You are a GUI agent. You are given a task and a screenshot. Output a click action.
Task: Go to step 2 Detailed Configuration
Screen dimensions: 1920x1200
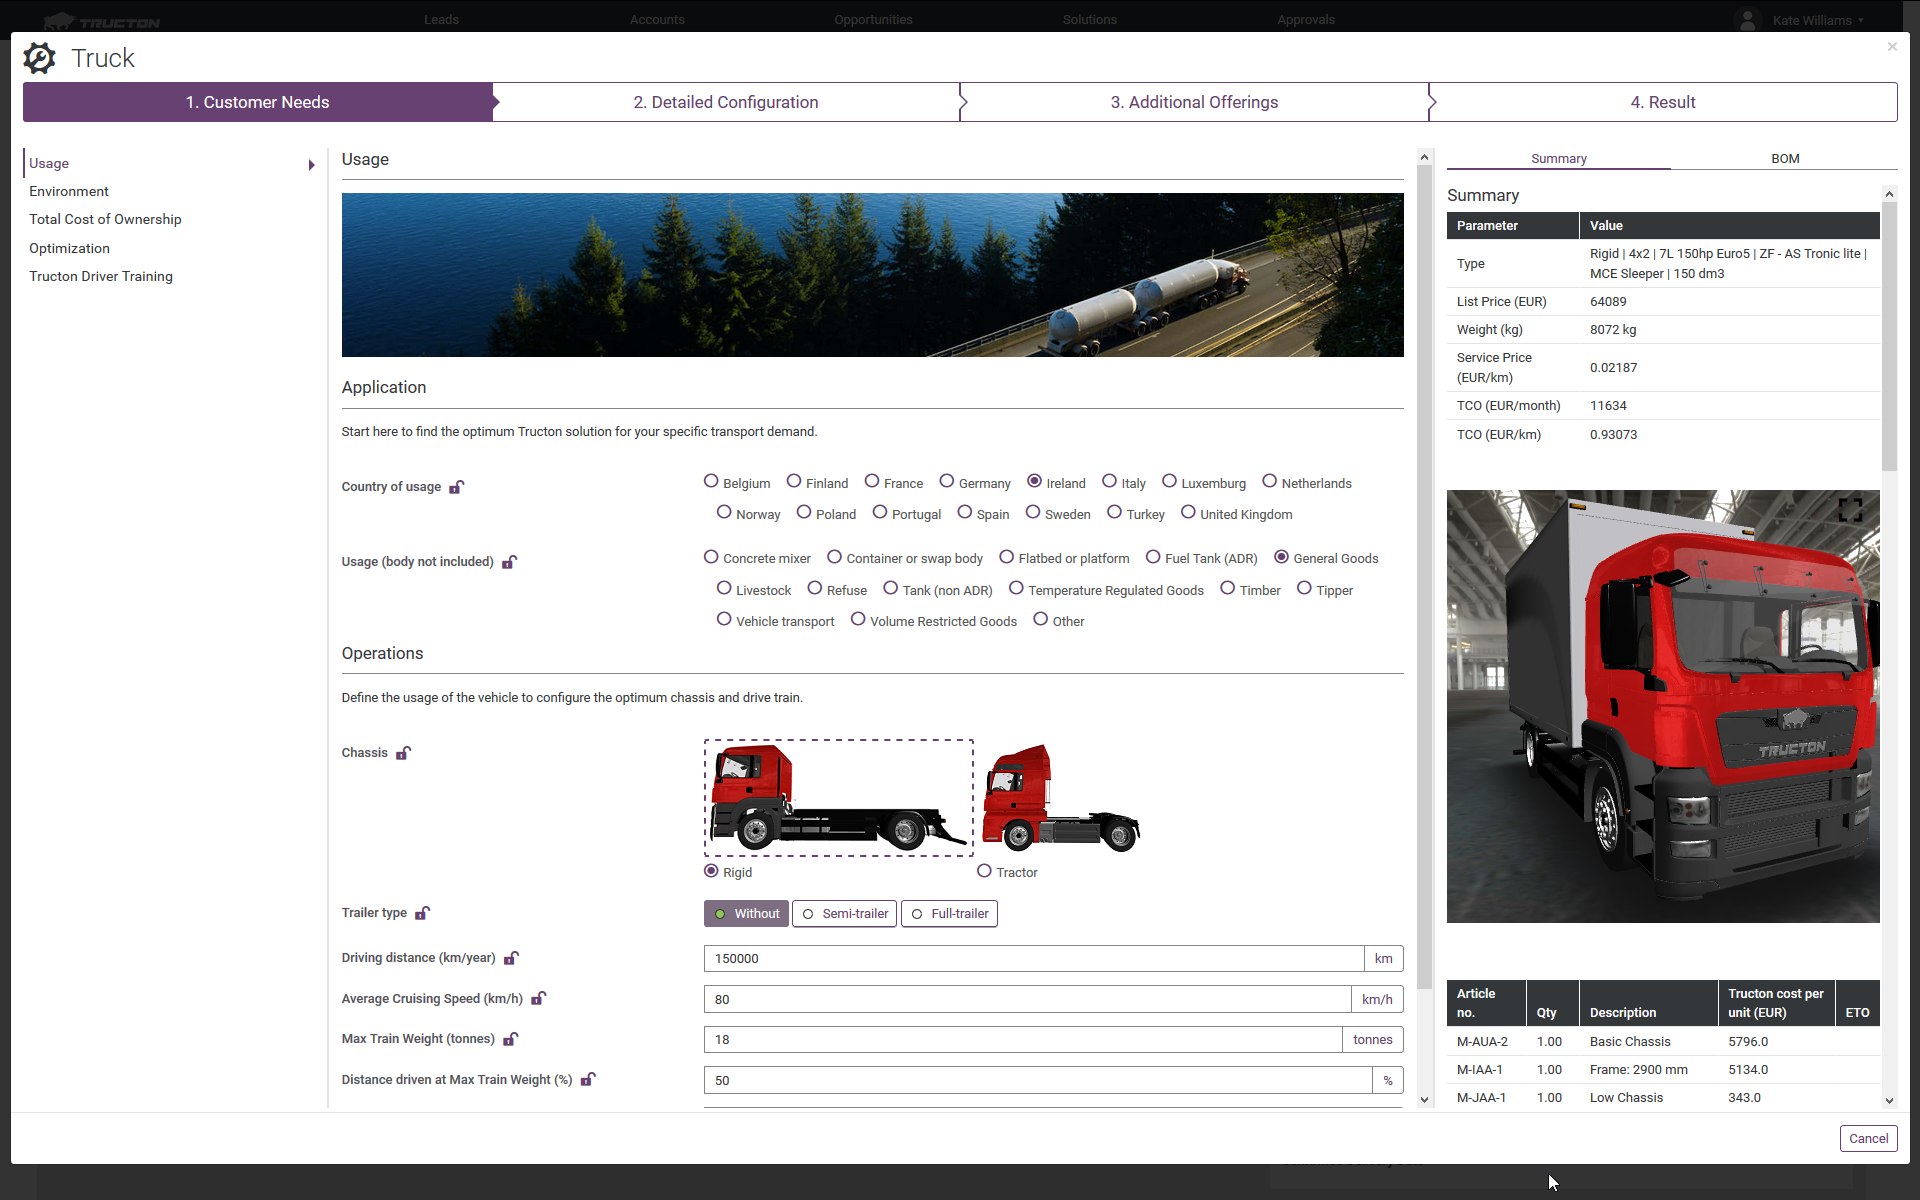coord(725,102)
